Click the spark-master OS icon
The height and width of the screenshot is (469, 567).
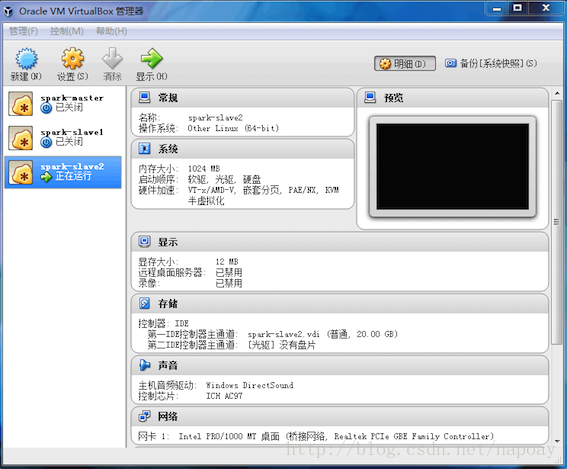(21, 104)
